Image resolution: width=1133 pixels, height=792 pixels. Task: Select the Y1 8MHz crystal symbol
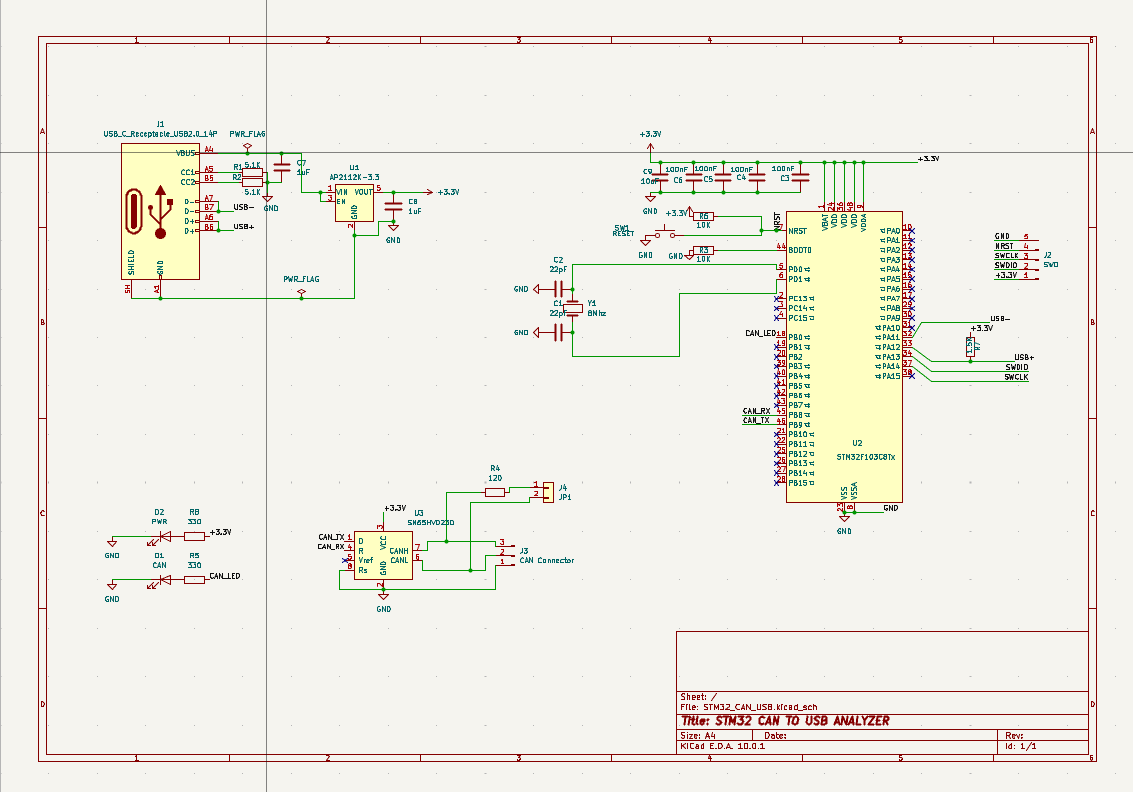(572, 309)
